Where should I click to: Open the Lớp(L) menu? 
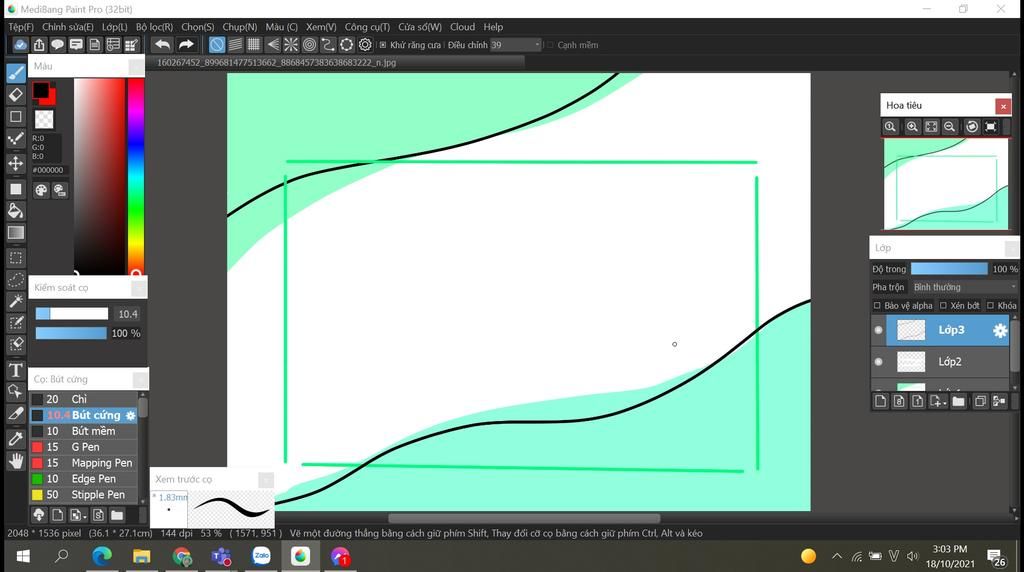(x=114, y=27)
